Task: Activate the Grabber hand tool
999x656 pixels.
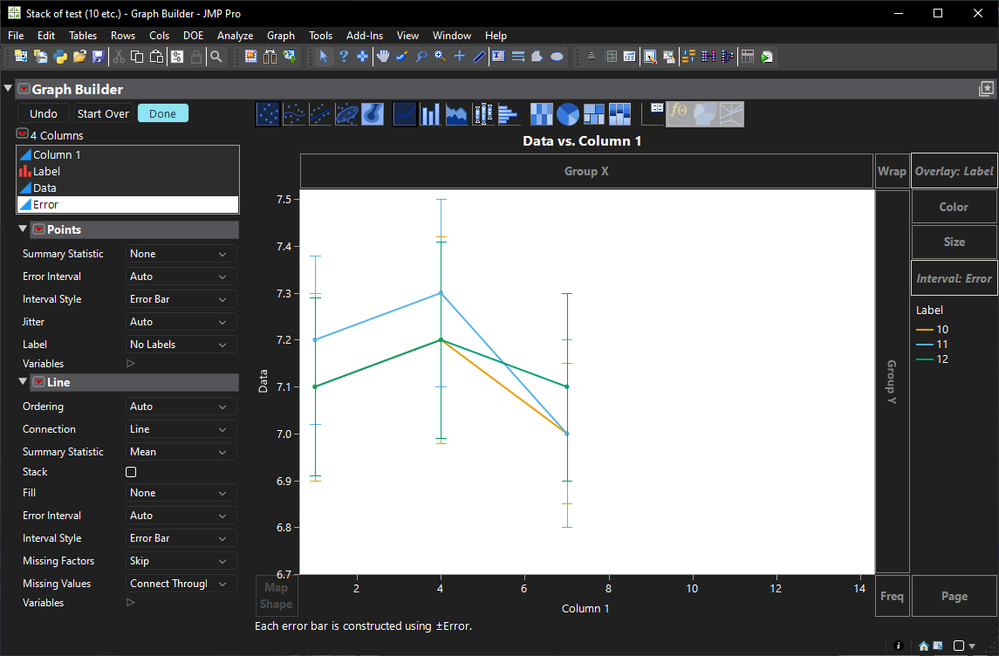Action: click(382, 57)
